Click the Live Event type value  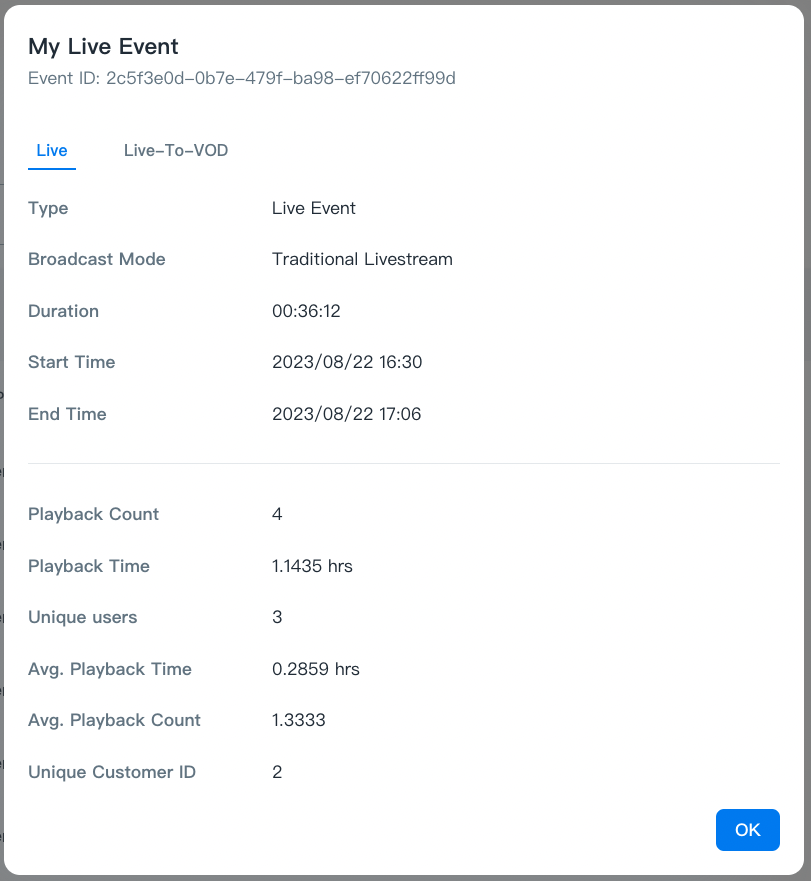coord(314,208)
